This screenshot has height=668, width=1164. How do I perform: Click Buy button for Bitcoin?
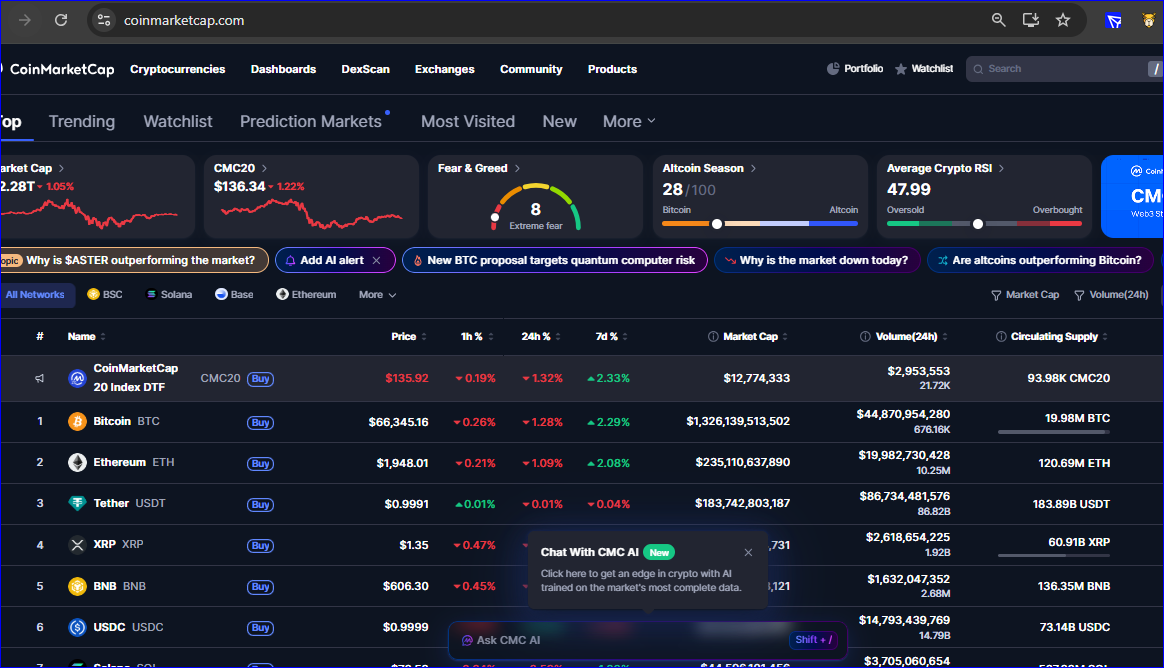[x=261, y=422]
